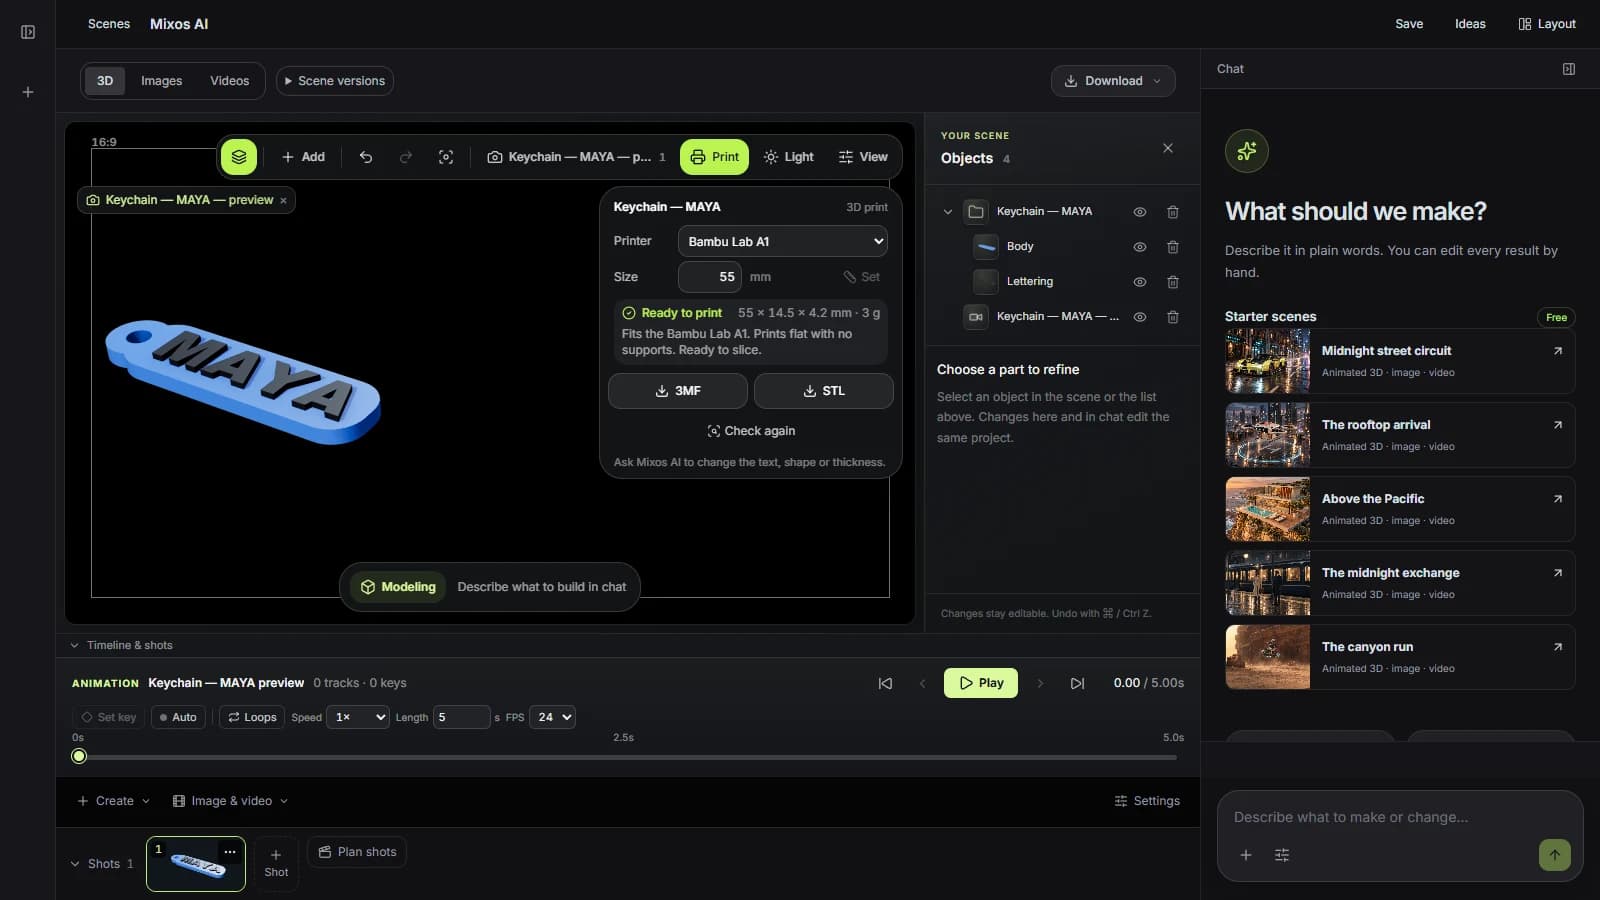The height and width of the screenshot is (900, 1600).
Task: Open the Speed 1× dropdown
Action: click(358, 717)
